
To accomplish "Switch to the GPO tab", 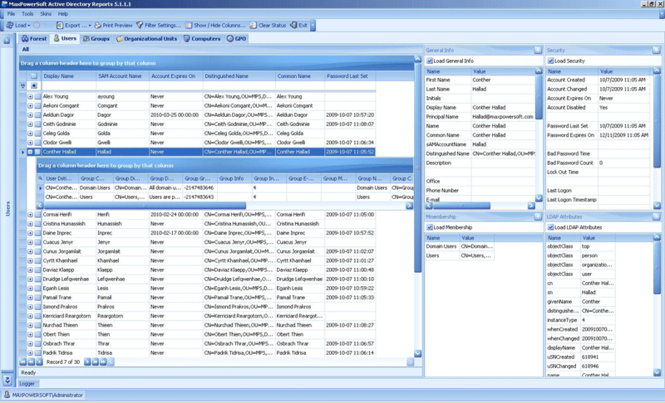I will [236, 39].
